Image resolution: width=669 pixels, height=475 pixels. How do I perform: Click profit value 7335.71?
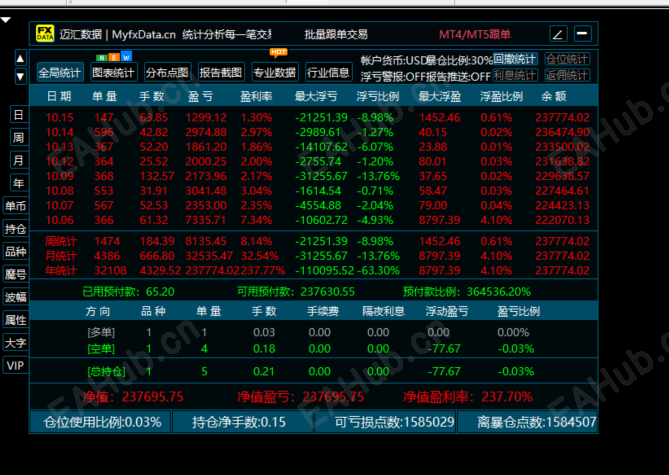(x=206, y=220)
